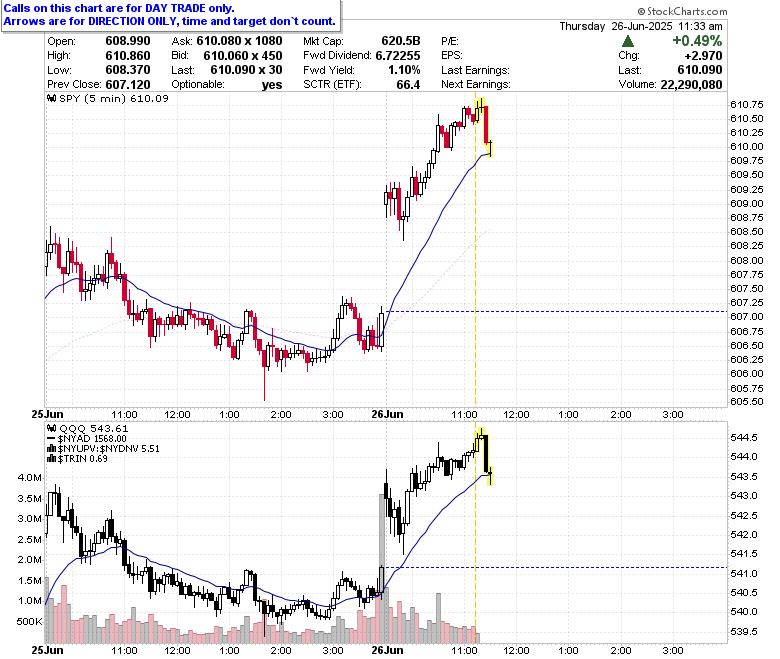Click the blue dashed line on QQQ panel
Viewport: 780px width, 659px height.
click(557, 567)
